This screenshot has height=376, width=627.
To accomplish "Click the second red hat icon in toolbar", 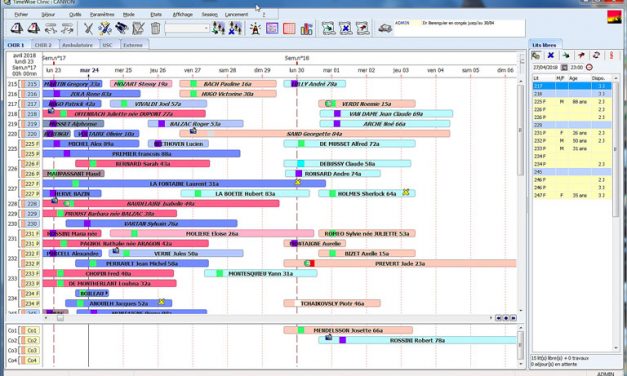I will pyautogui.click(x=34, y=28).
